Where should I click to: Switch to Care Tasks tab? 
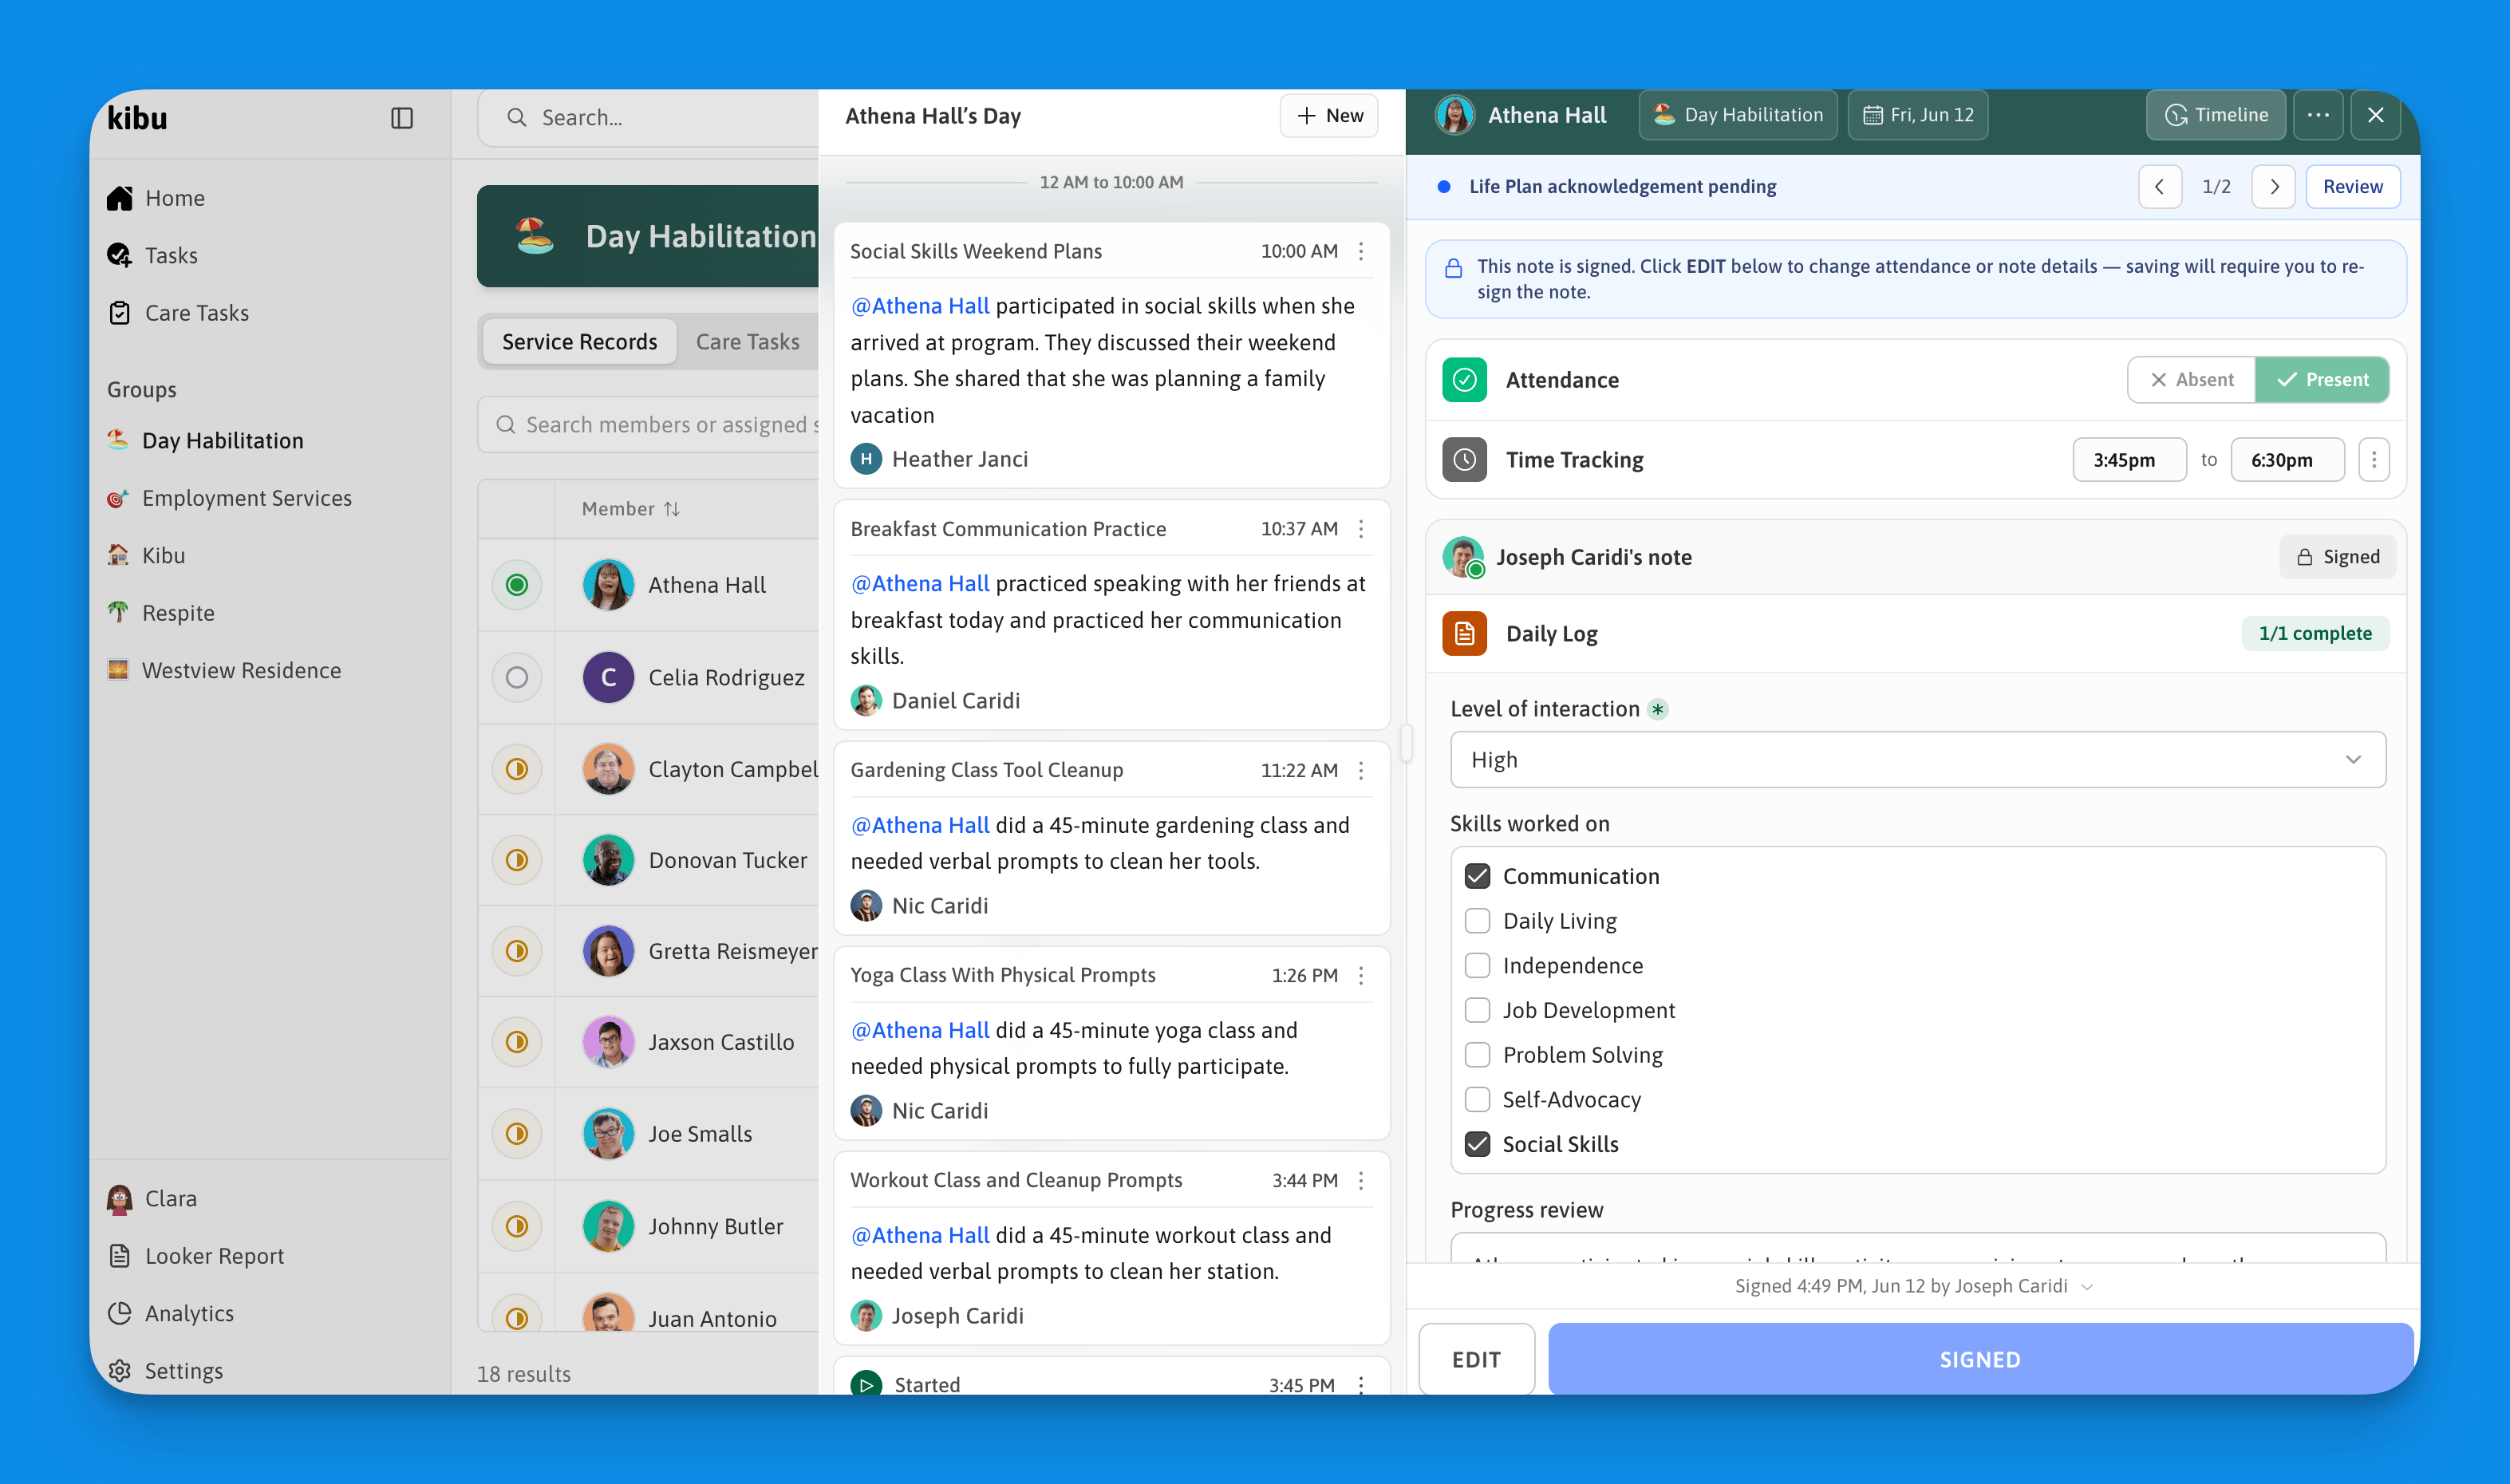coord(748,342)
